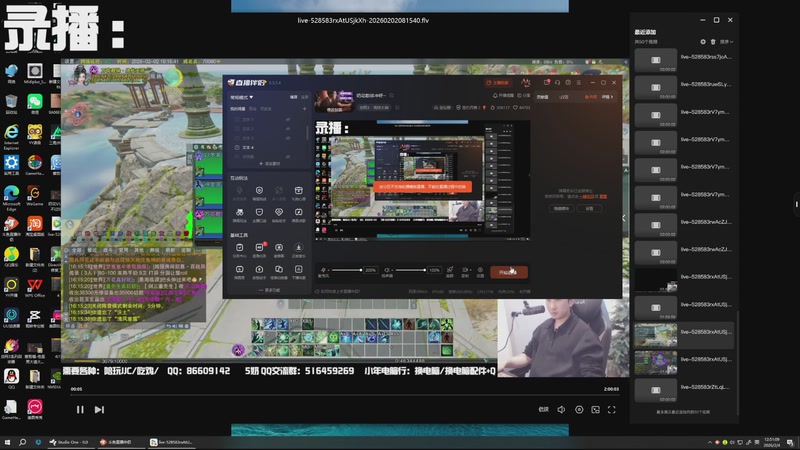This screenshot has width=800, height=450.
Task: Select the purple game thumbnail in the playlist
Action: click(656, 363)
